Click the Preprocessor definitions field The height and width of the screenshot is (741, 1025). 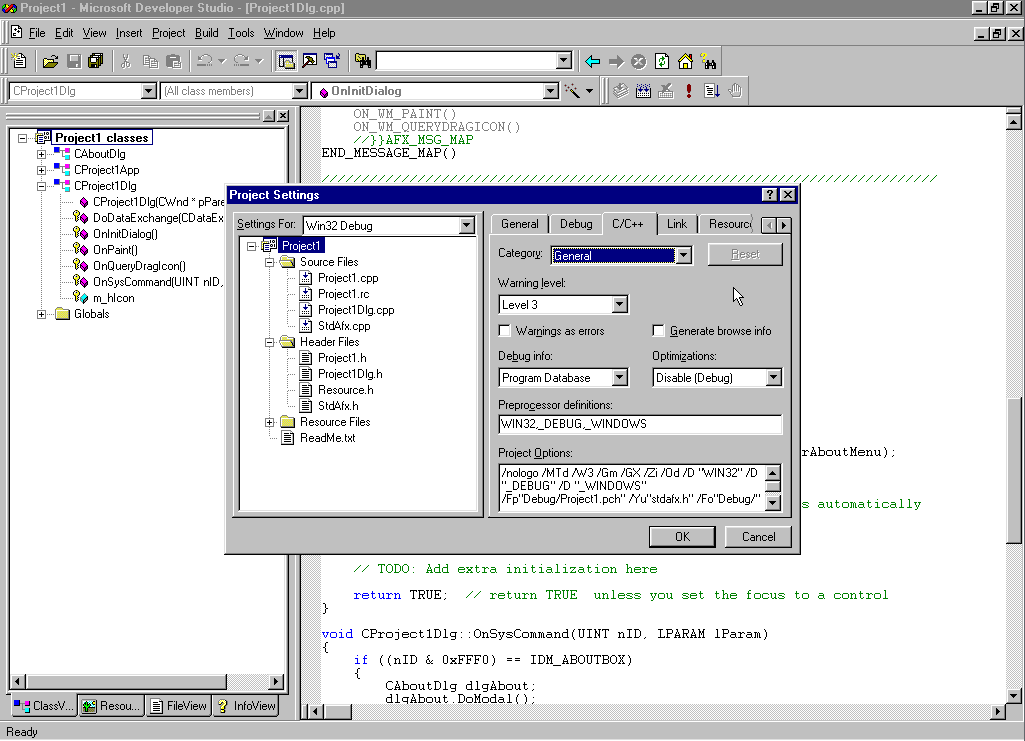[640, 423]
